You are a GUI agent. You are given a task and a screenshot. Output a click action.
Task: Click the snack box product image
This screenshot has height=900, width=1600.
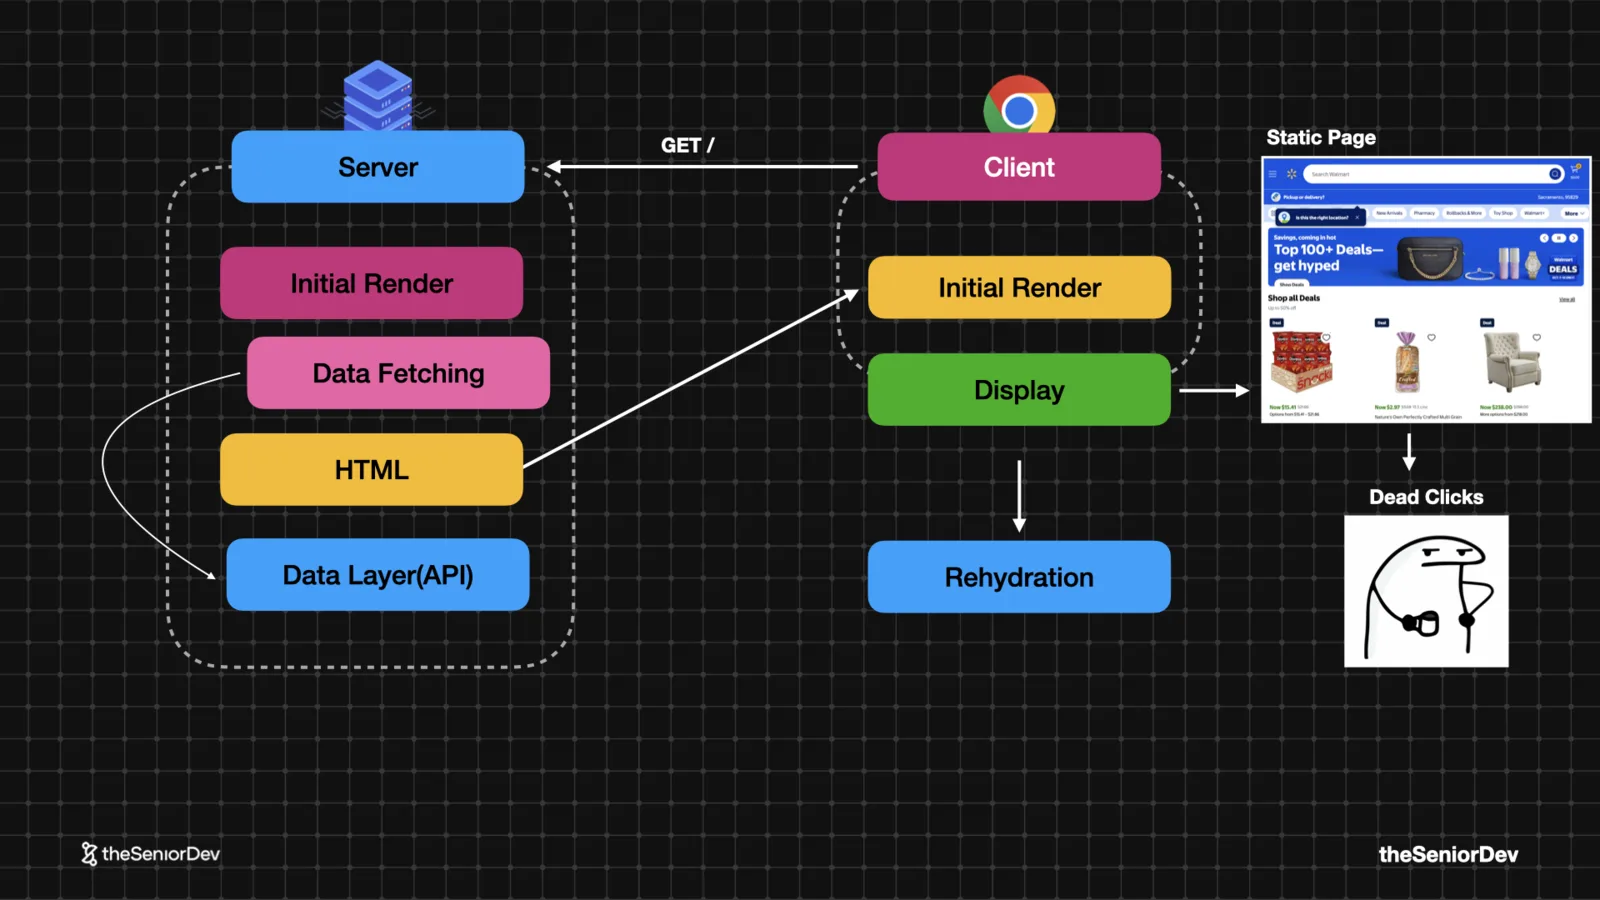coord(1302,362)
